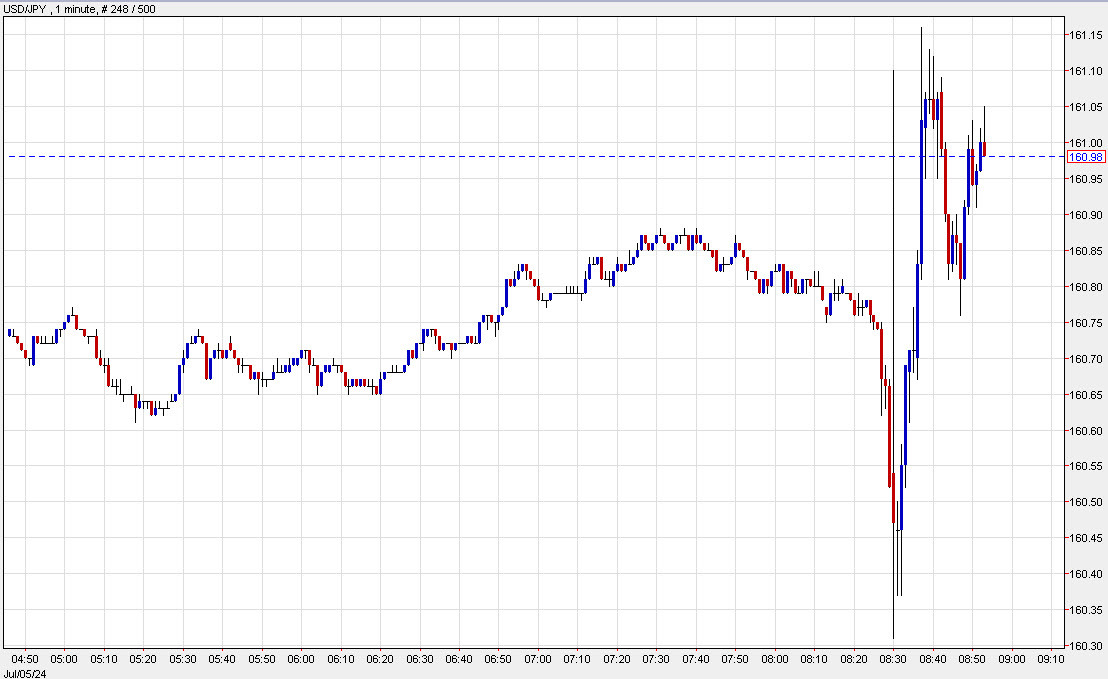
Task: Click the 08:00 time axis label
Action: 774,659
